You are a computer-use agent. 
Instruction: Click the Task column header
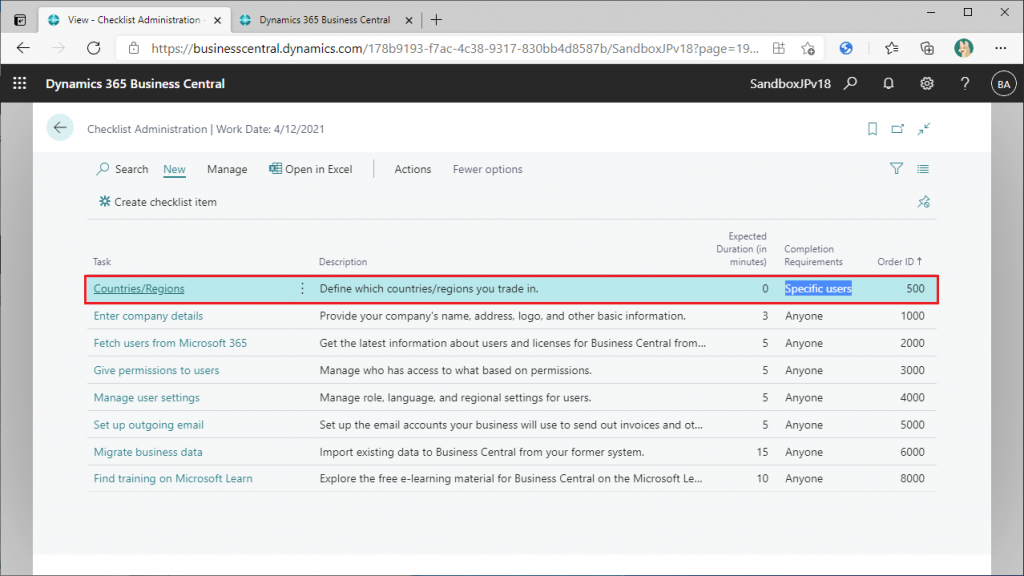101,261
